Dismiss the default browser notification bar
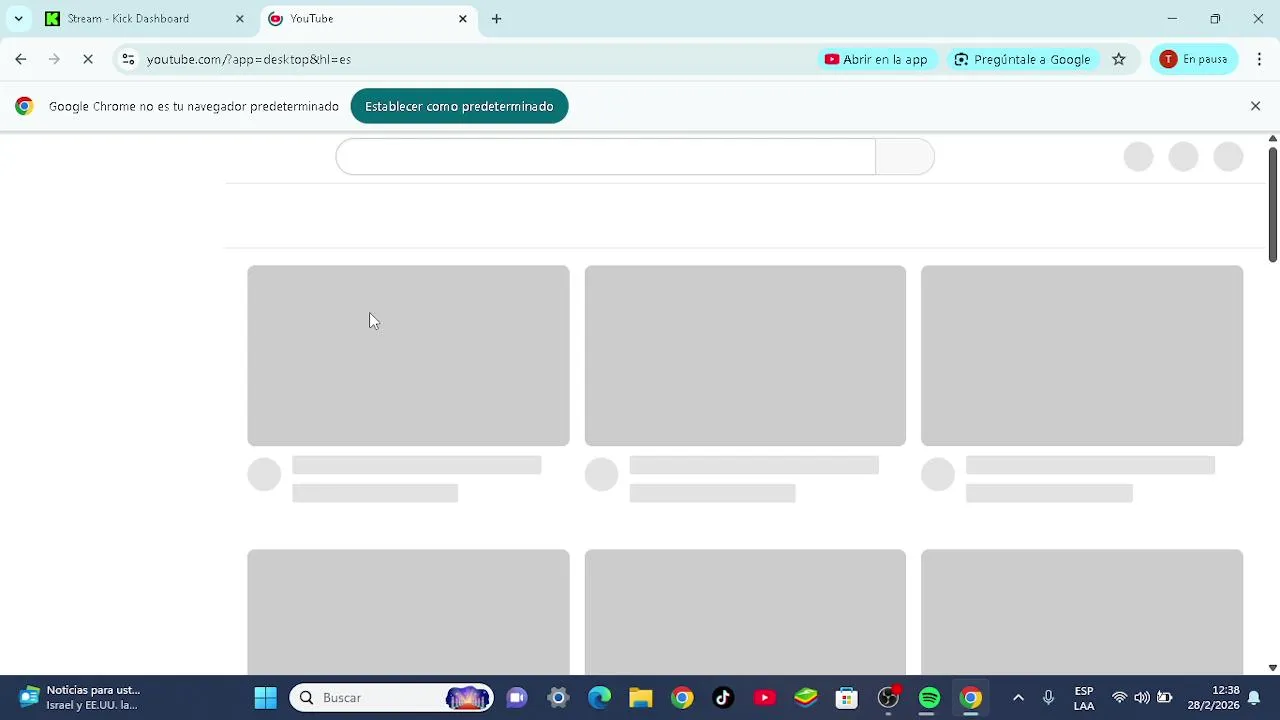 pyautogui.click(x=1256, y=106)
